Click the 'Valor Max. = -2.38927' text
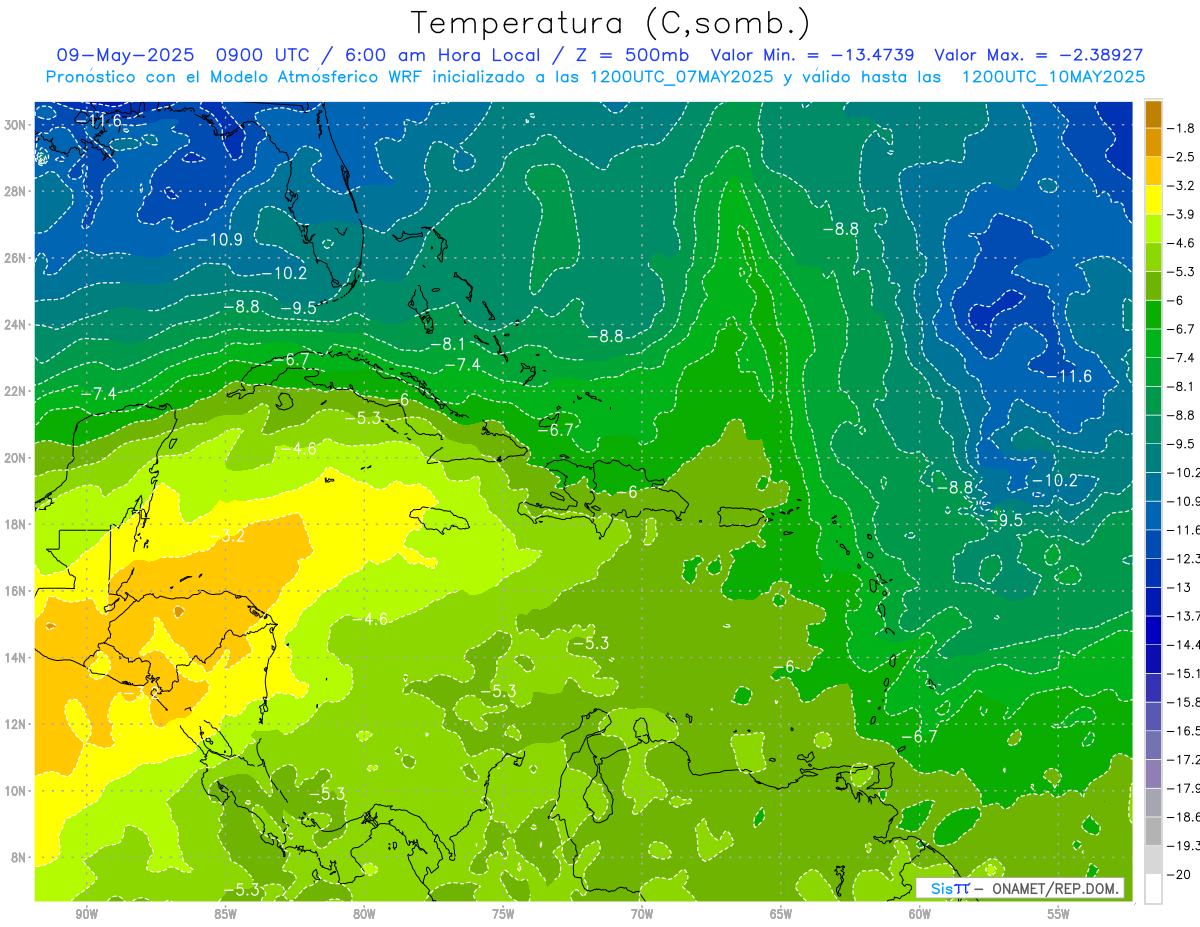The height and width of the screenshot is (927, 1200). 1039,55
